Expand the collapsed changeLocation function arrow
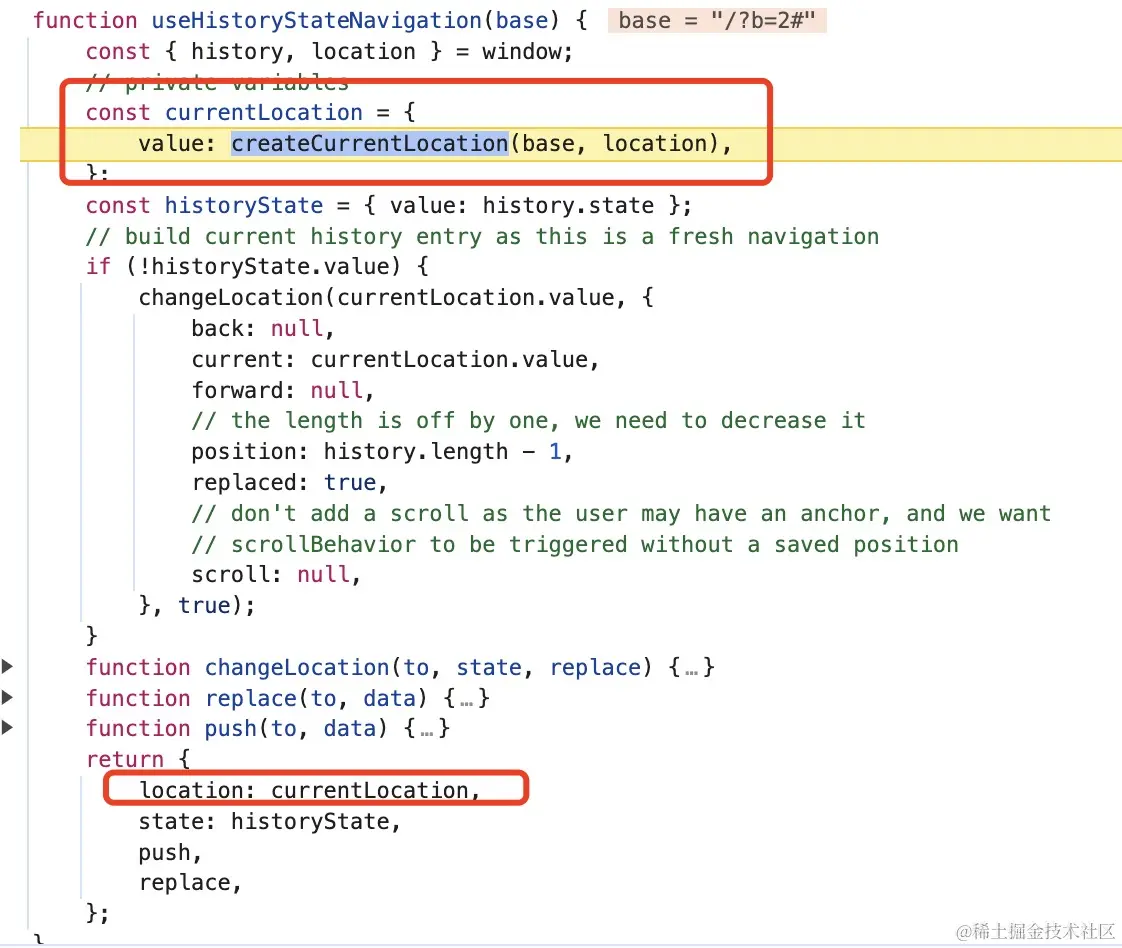Viewport: 1122px width, 948px height. point(7,667)
